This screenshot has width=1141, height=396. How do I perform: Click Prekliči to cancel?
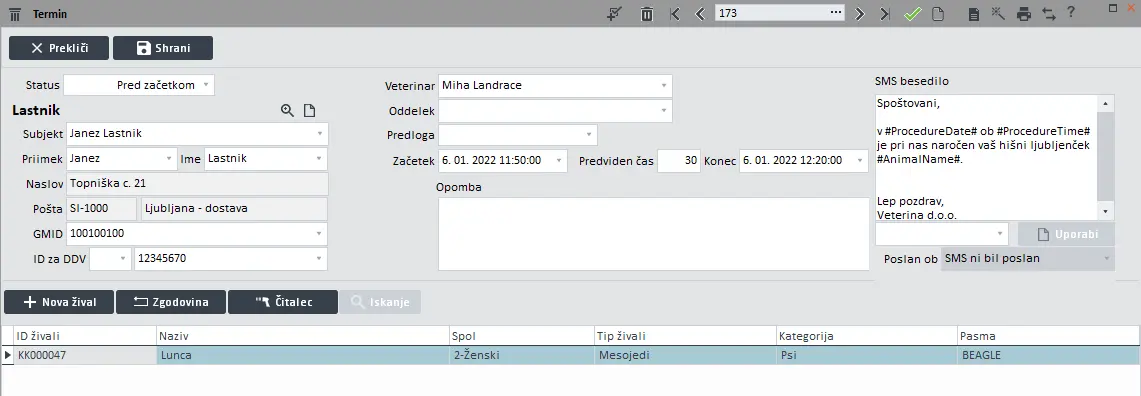tap(59, 48)
